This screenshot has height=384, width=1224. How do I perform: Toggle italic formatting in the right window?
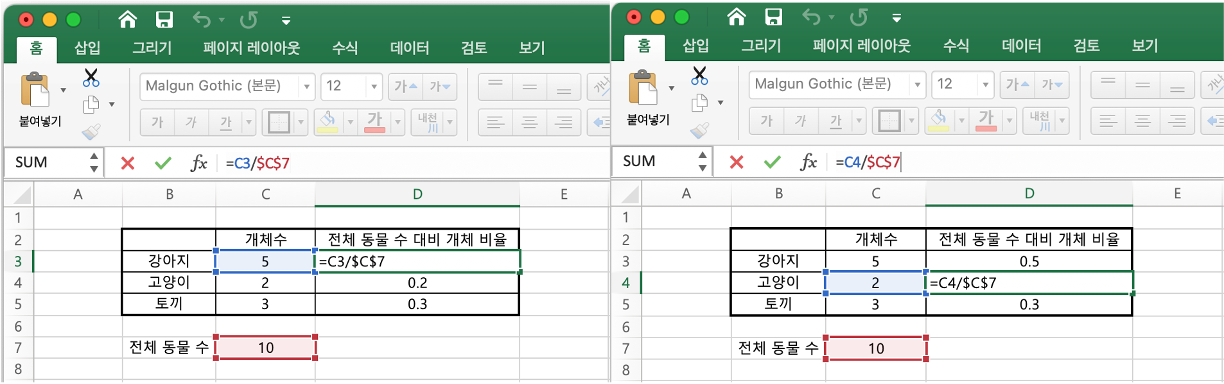(801, 120)
